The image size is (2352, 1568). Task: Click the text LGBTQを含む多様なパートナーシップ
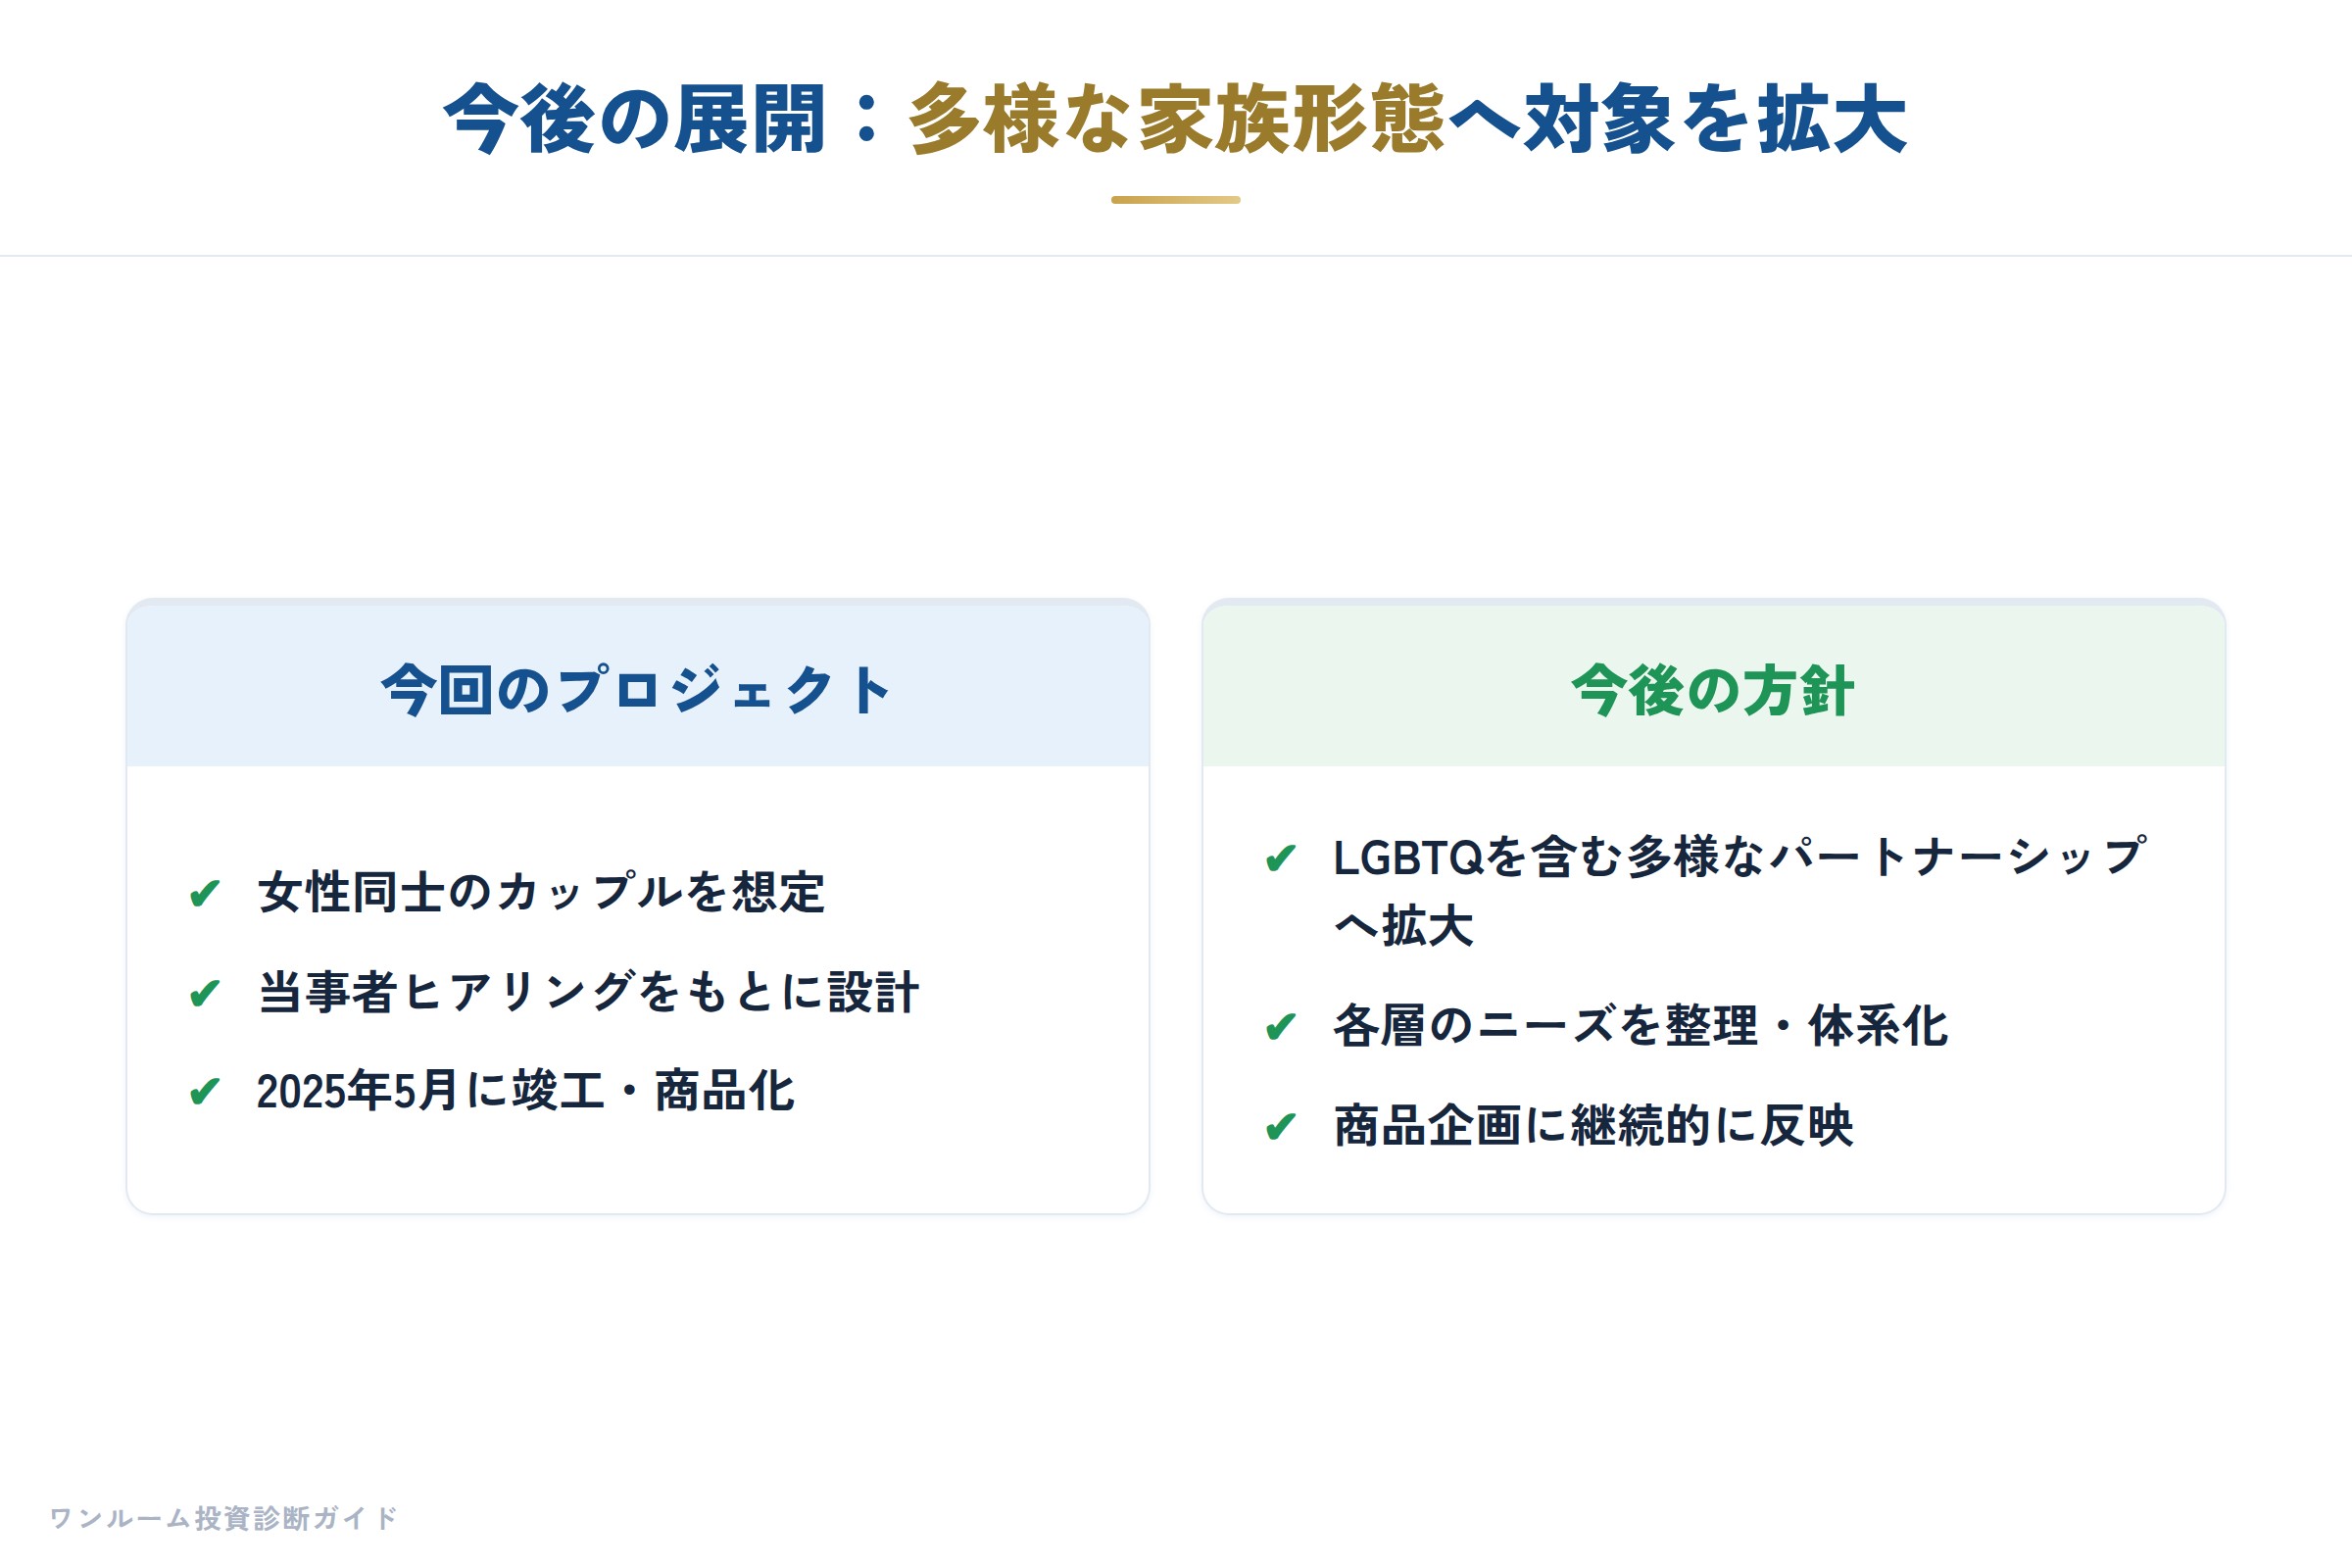click(x=1740, y=857)
